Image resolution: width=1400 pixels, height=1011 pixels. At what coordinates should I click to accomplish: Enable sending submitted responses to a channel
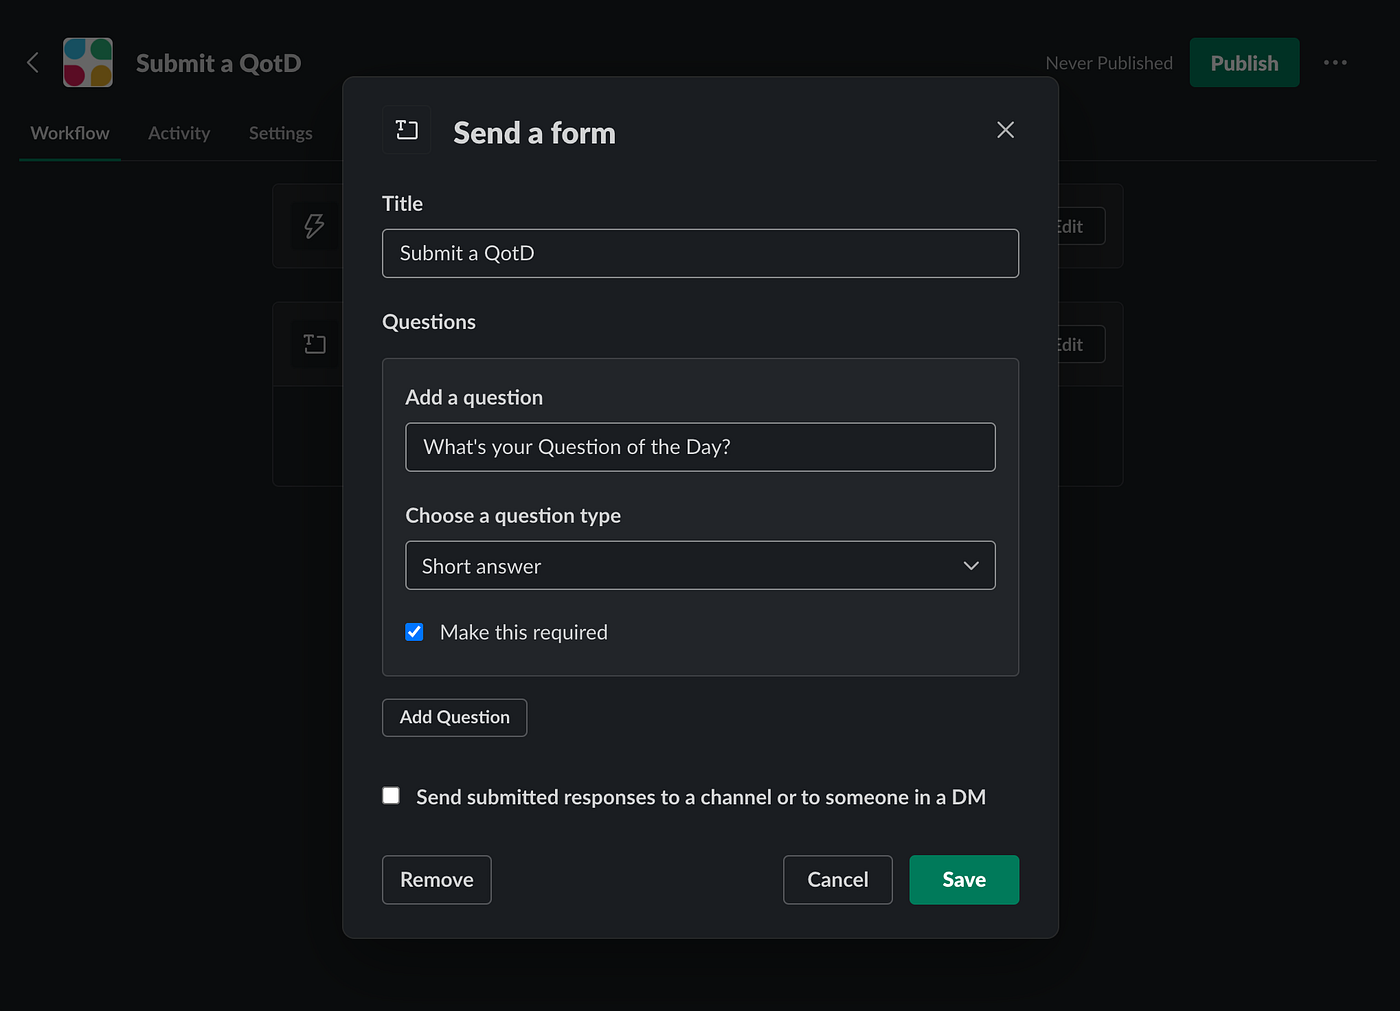[391, 796]
